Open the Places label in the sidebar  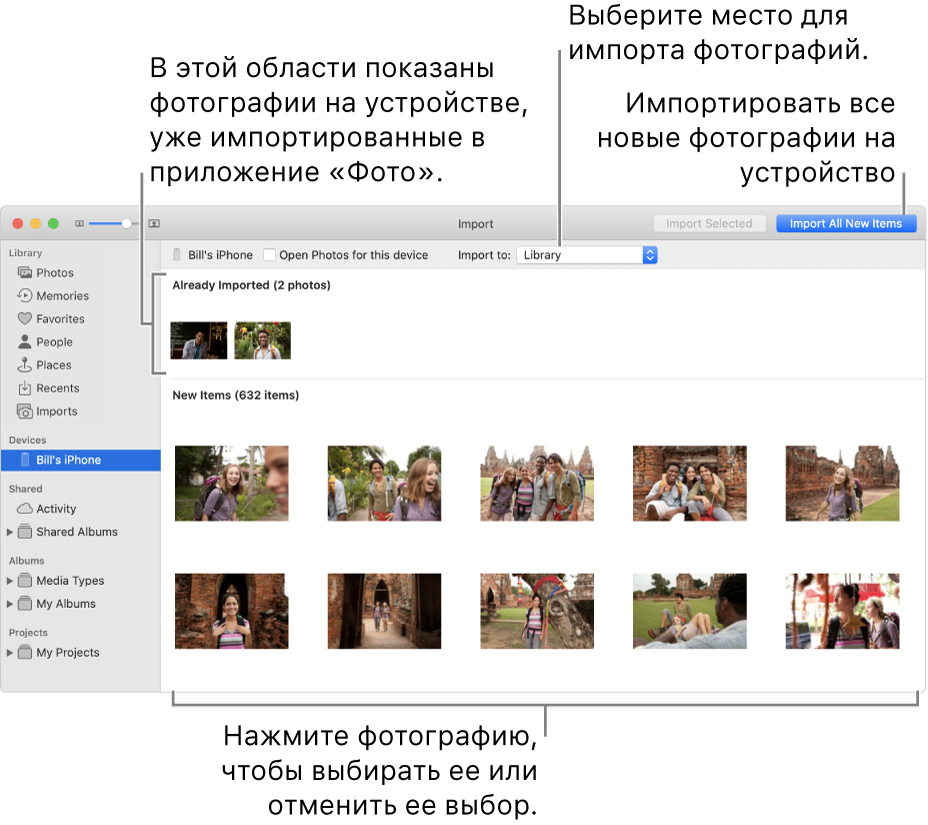[x=54, y=365]
